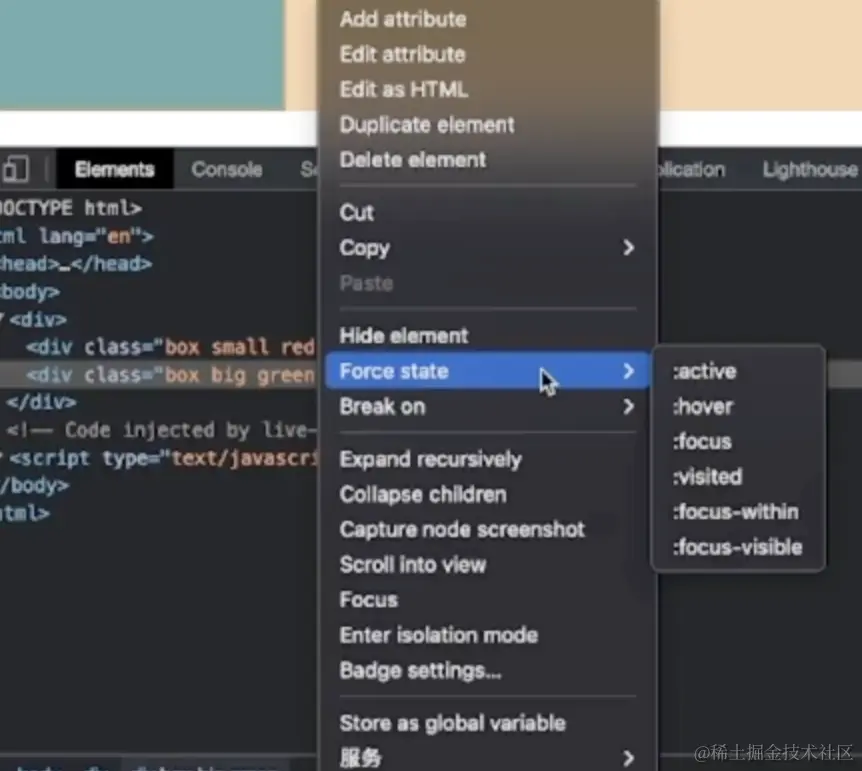Click the teal box on the page

[x=142, y=54]
